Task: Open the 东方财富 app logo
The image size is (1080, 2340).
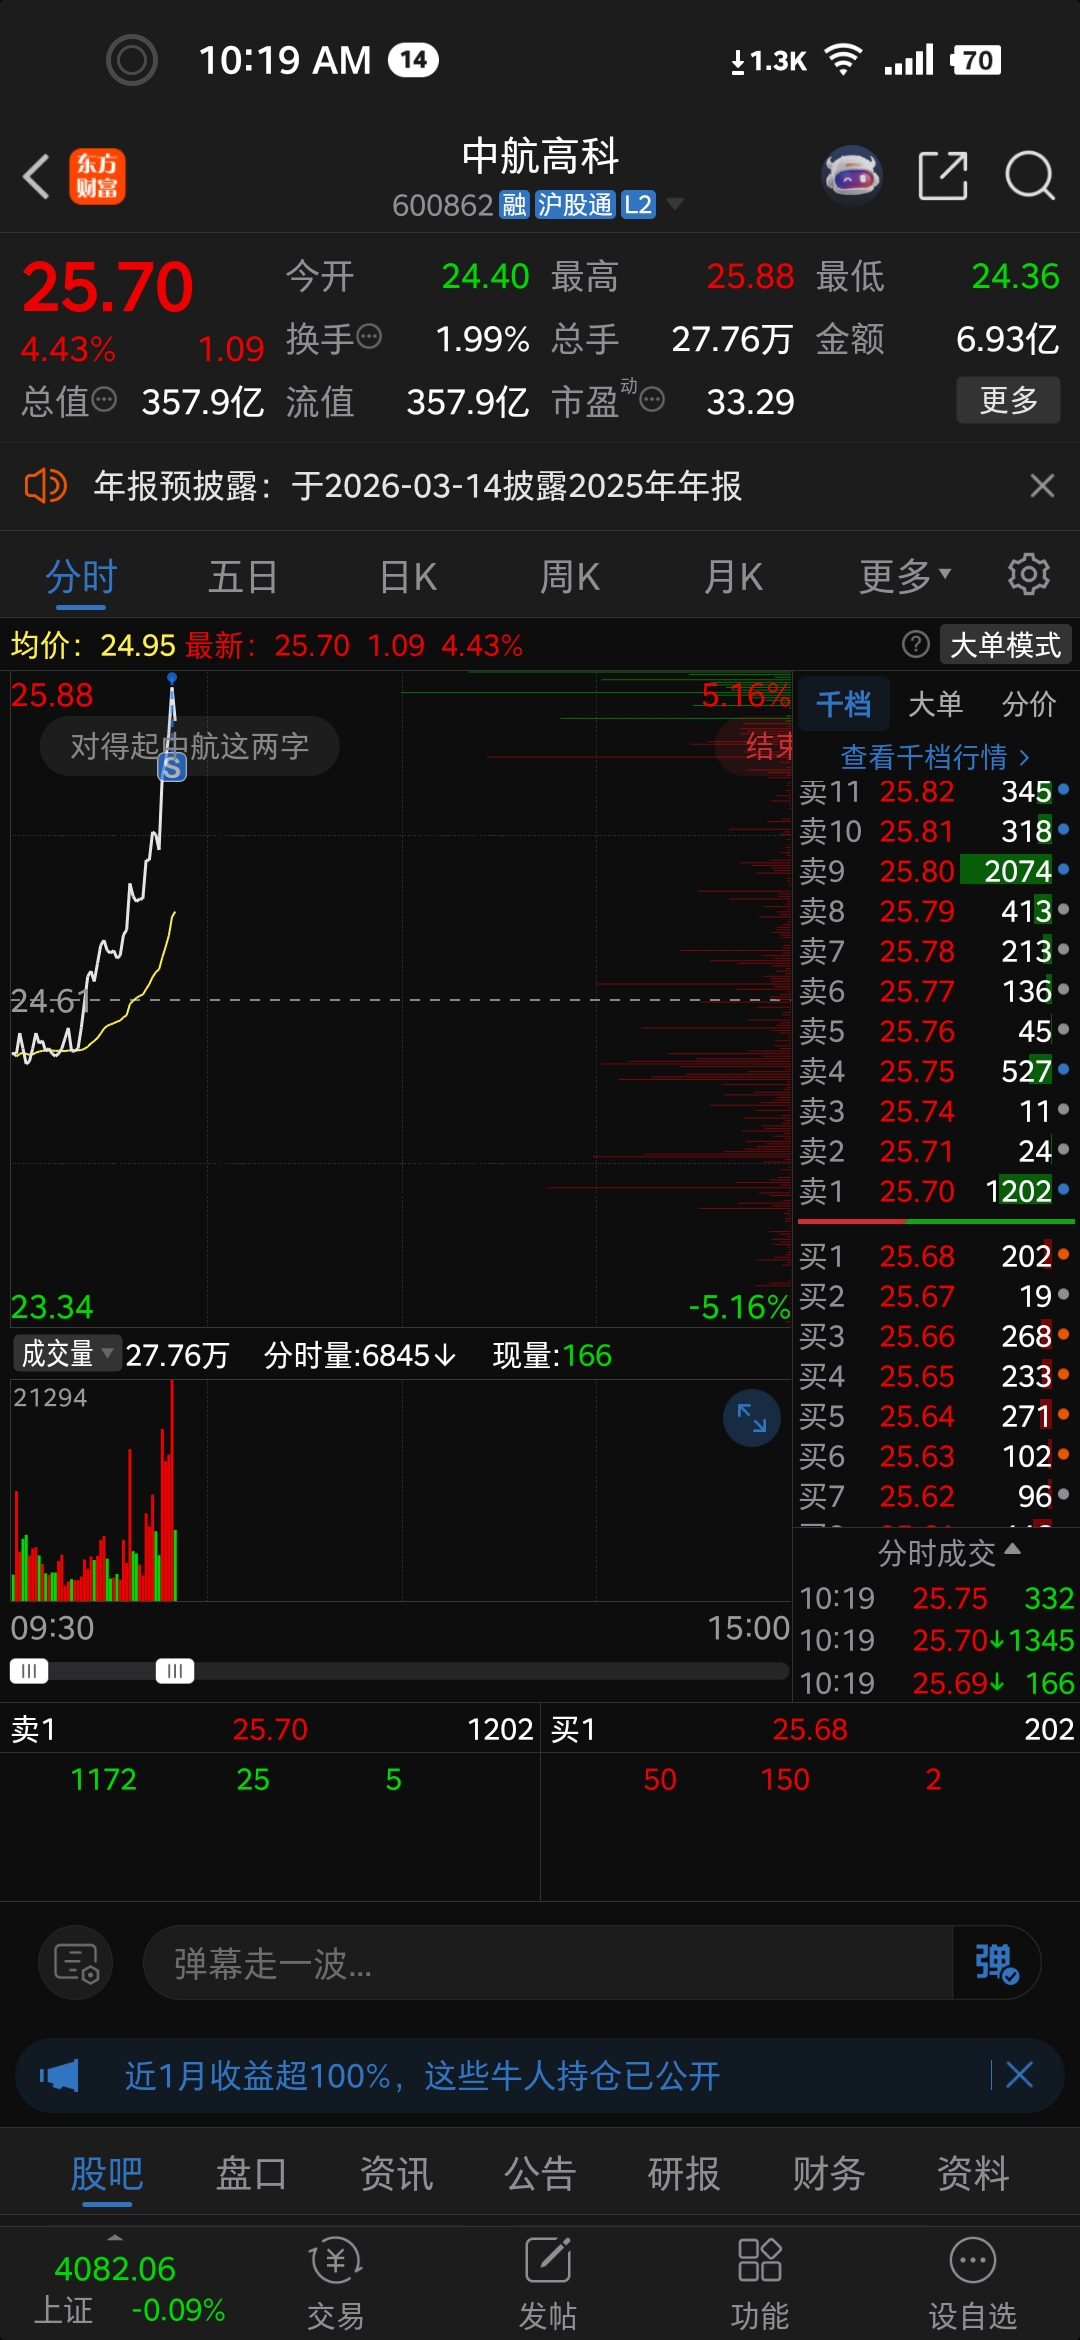Action: point(97,177)
